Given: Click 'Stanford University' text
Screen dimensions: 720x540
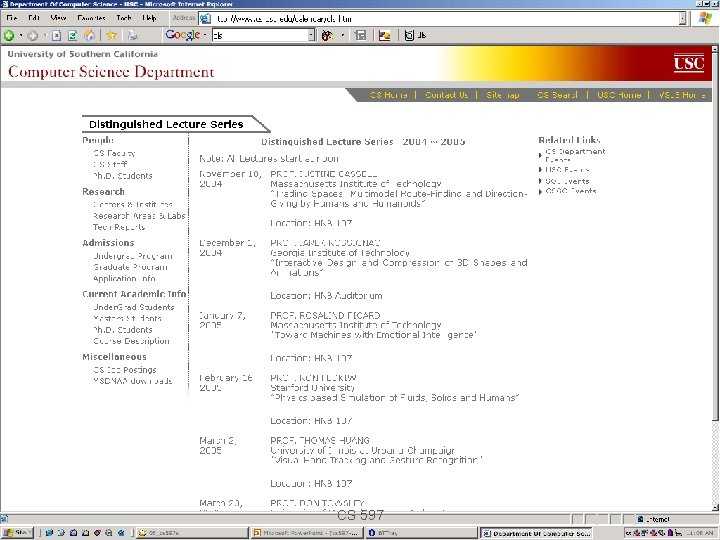Looking at the screenshot, I should point(312,388).
